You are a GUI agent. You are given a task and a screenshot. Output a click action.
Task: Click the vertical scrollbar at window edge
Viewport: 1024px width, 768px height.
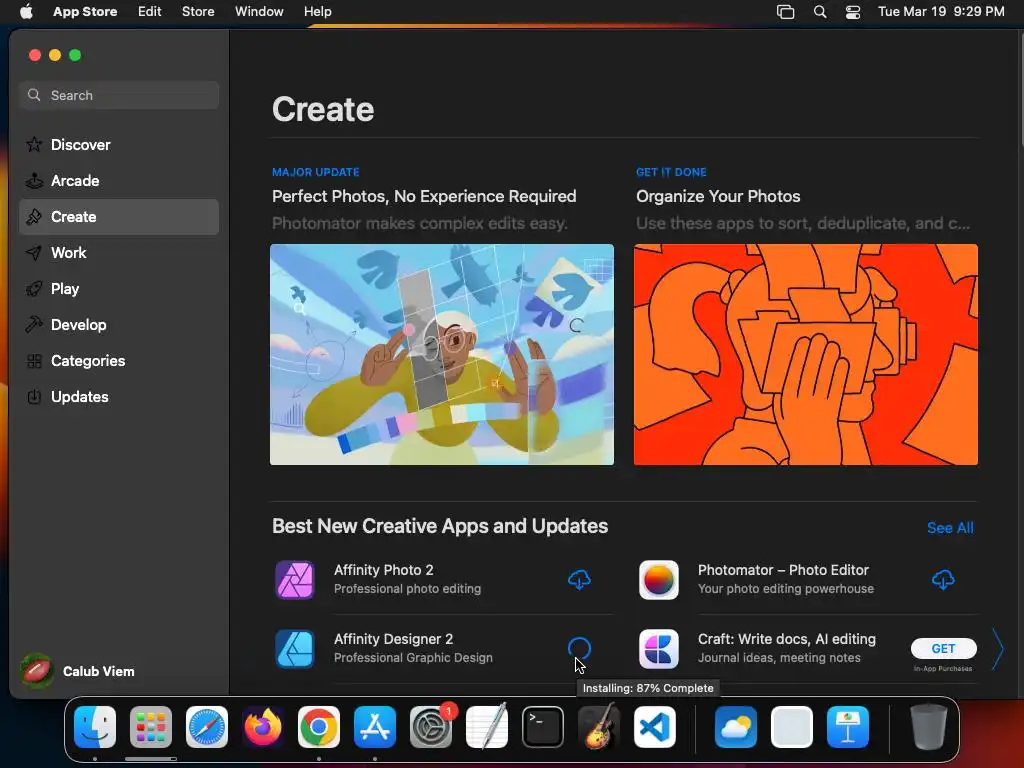(1021, 88)
